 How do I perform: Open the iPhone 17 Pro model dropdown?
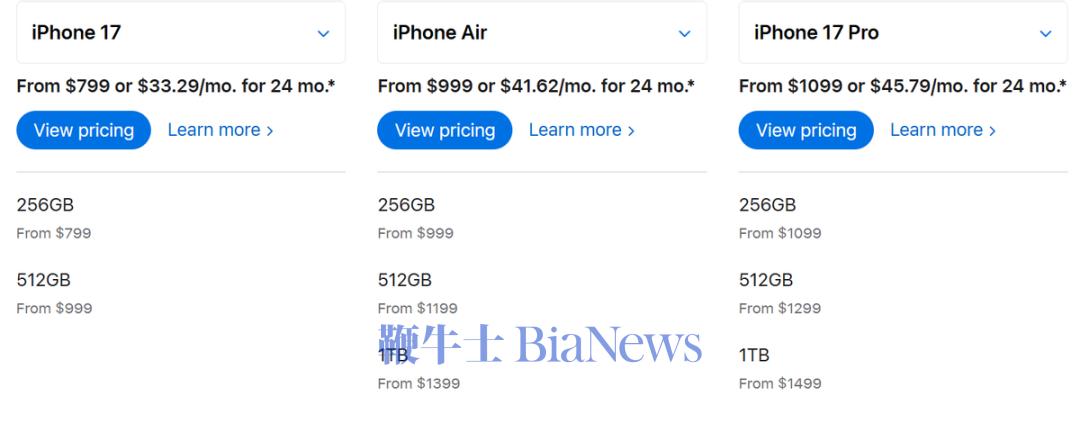903,32
